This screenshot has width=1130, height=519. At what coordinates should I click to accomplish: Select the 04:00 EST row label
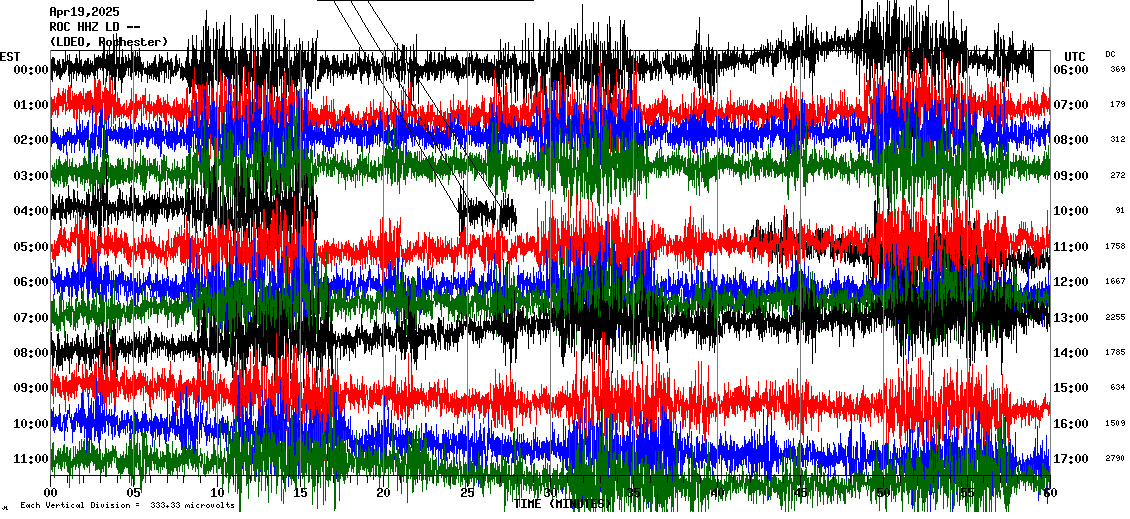pyautogui.click(x=31, y=211)
